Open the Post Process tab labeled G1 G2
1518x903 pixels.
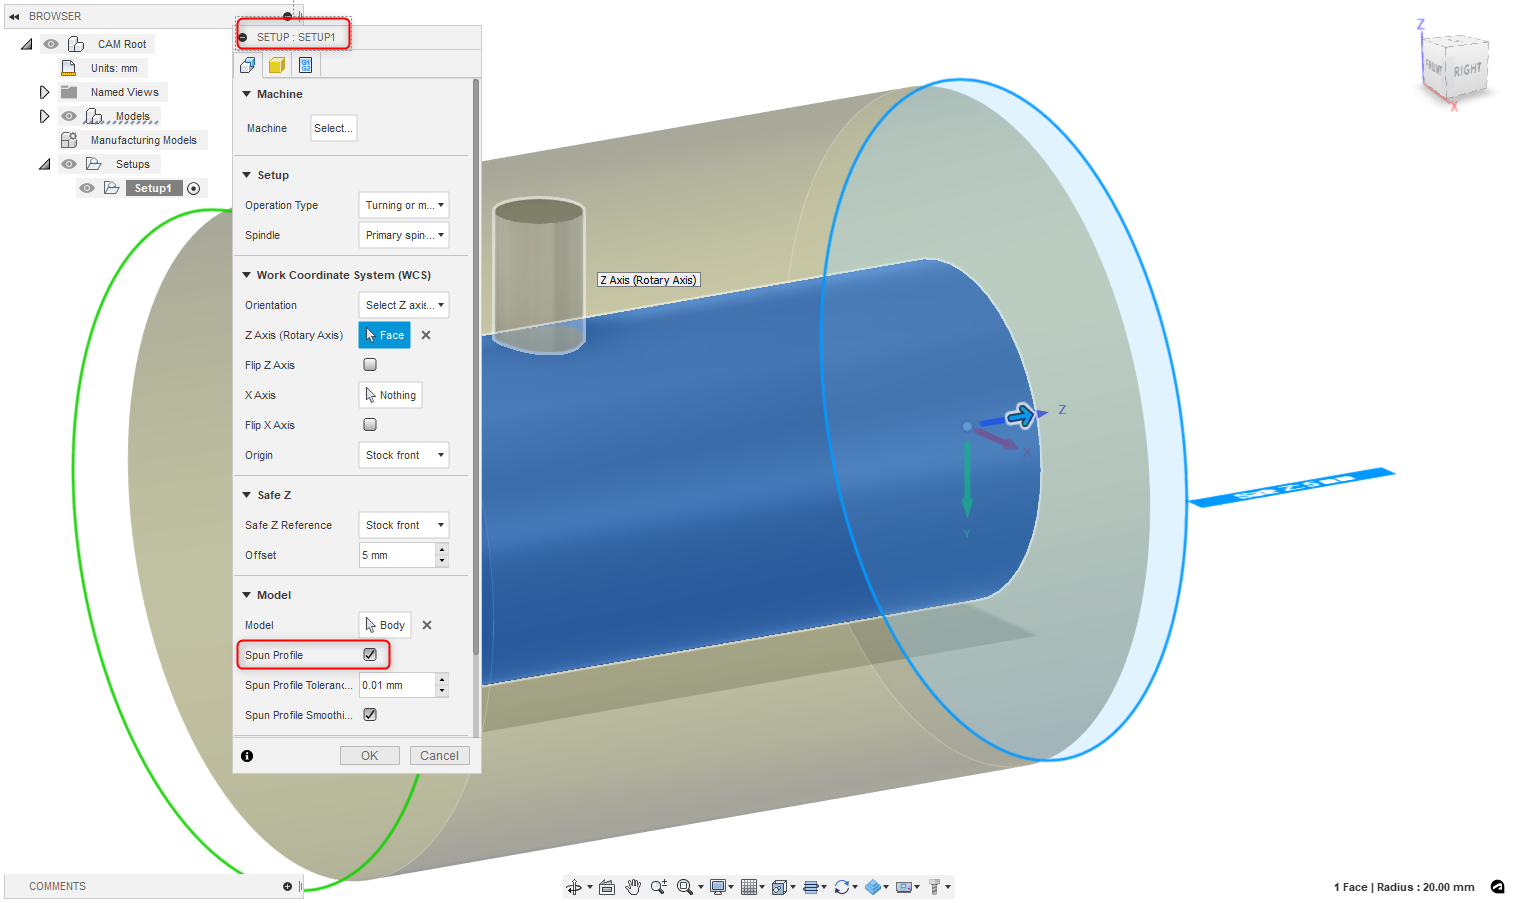tap(306, 64)
